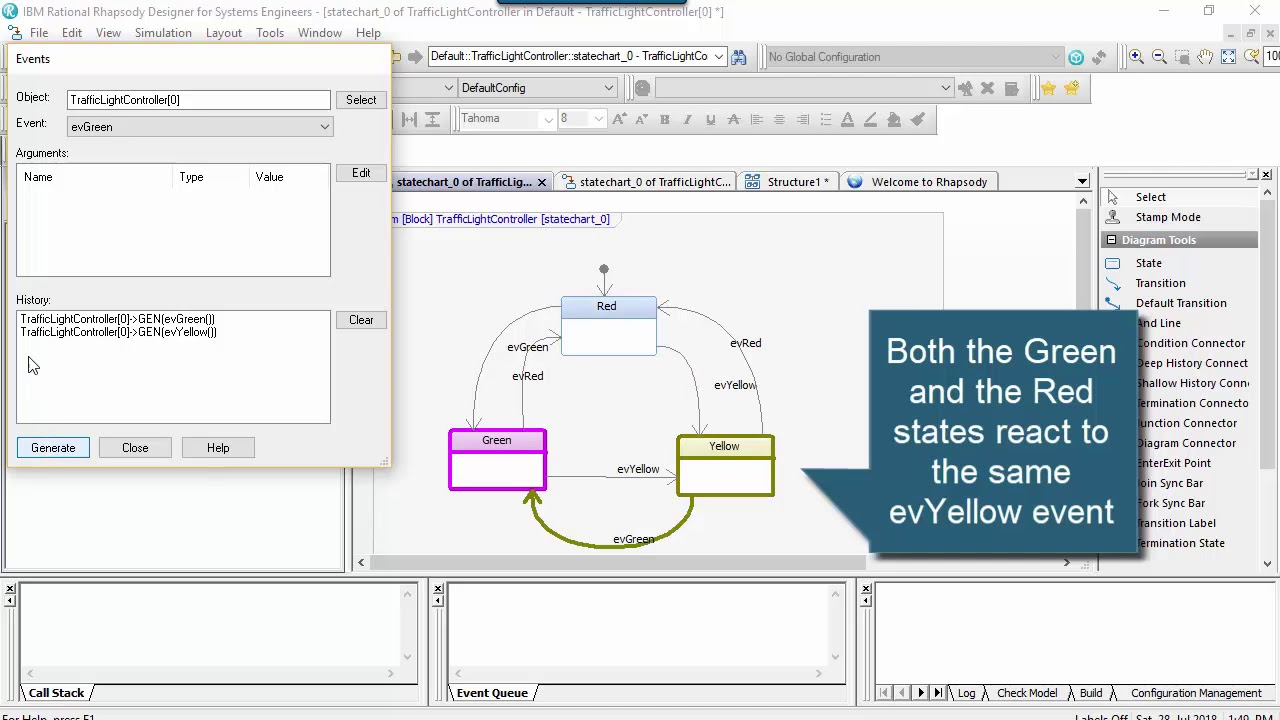Select the Select arrow tool
Viewport: 1280px width, 720px height.
[1150, 197]
